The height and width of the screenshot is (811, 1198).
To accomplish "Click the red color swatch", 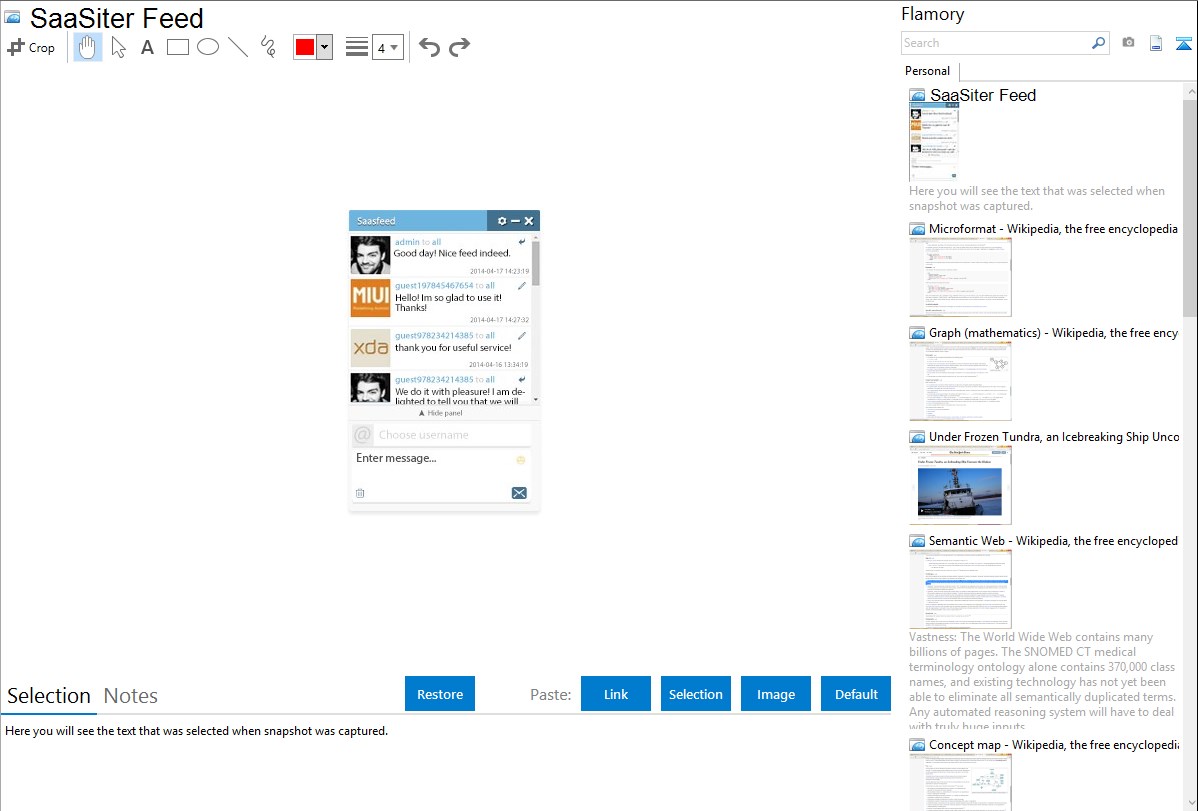I will point(305,47).
